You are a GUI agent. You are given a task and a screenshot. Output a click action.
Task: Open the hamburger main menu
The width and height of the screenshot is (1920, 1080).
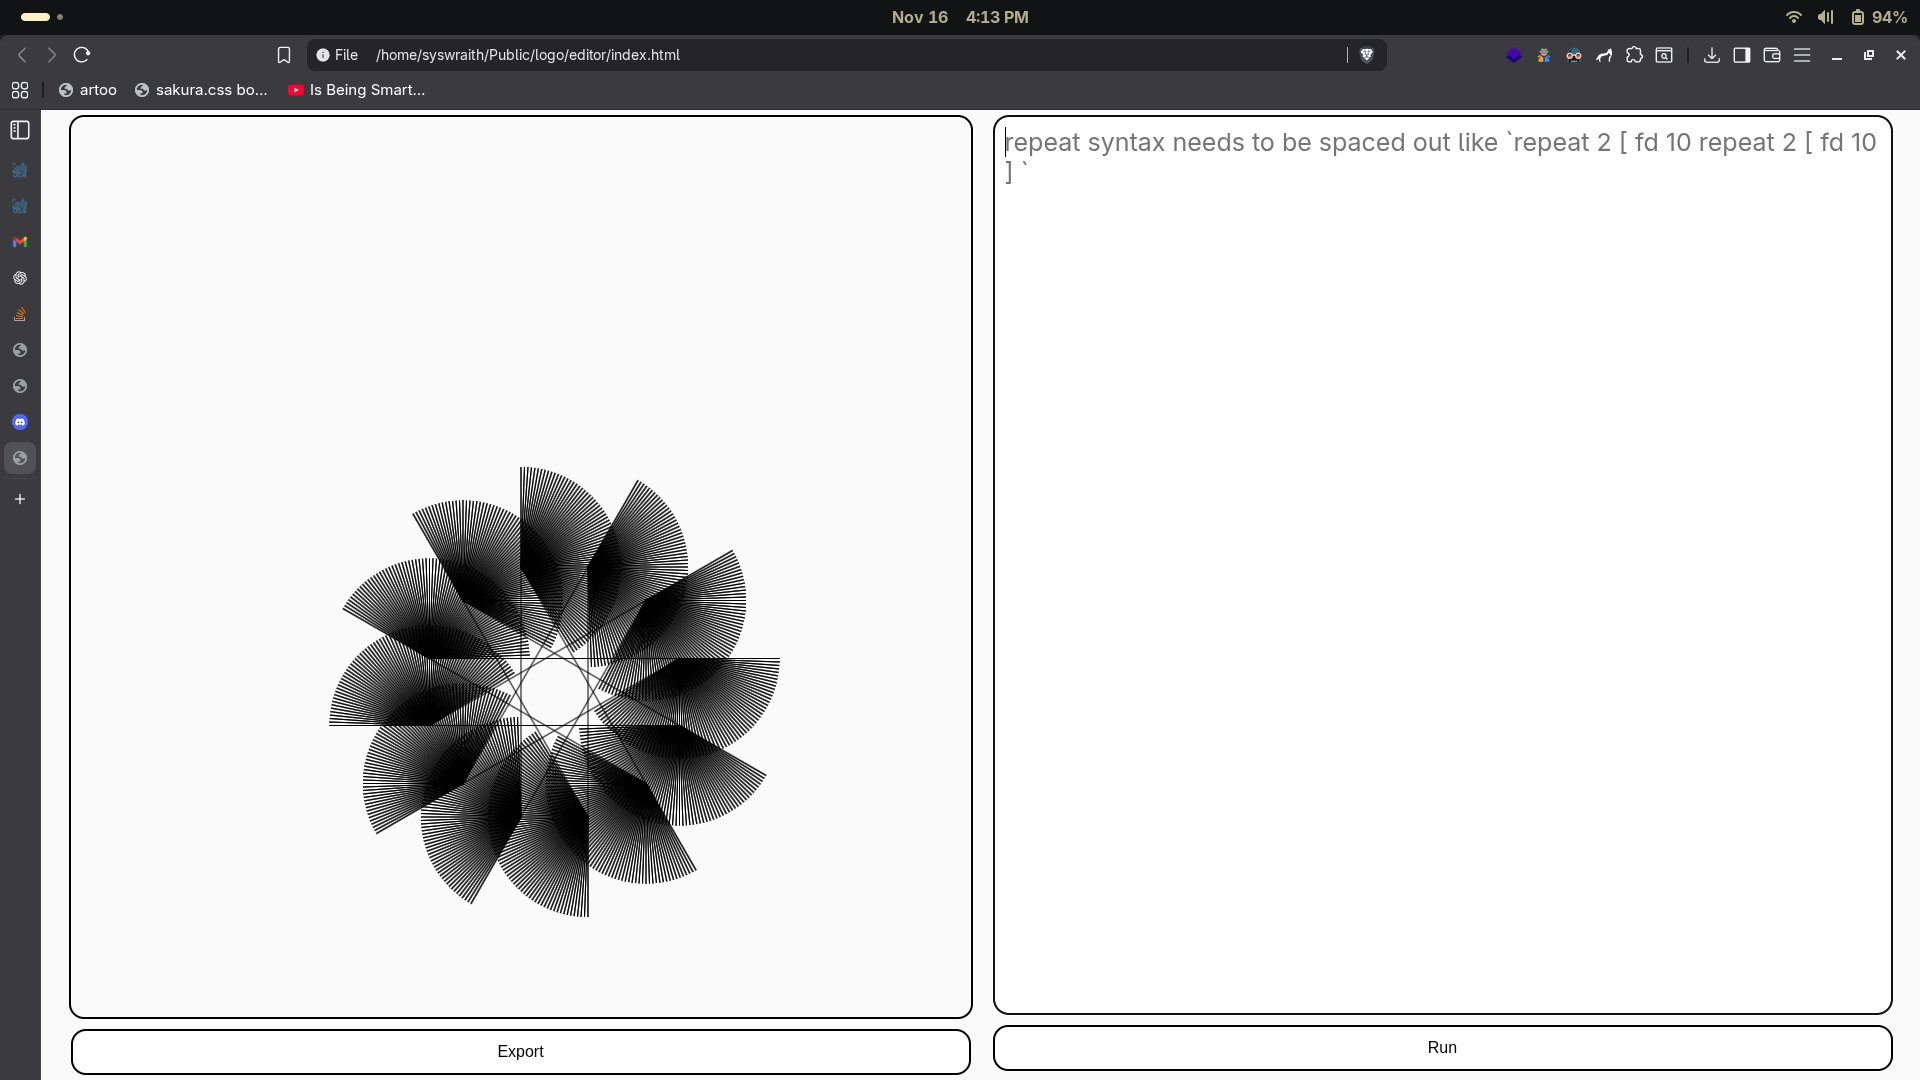pyautogui.click(x=1802, y=55)
